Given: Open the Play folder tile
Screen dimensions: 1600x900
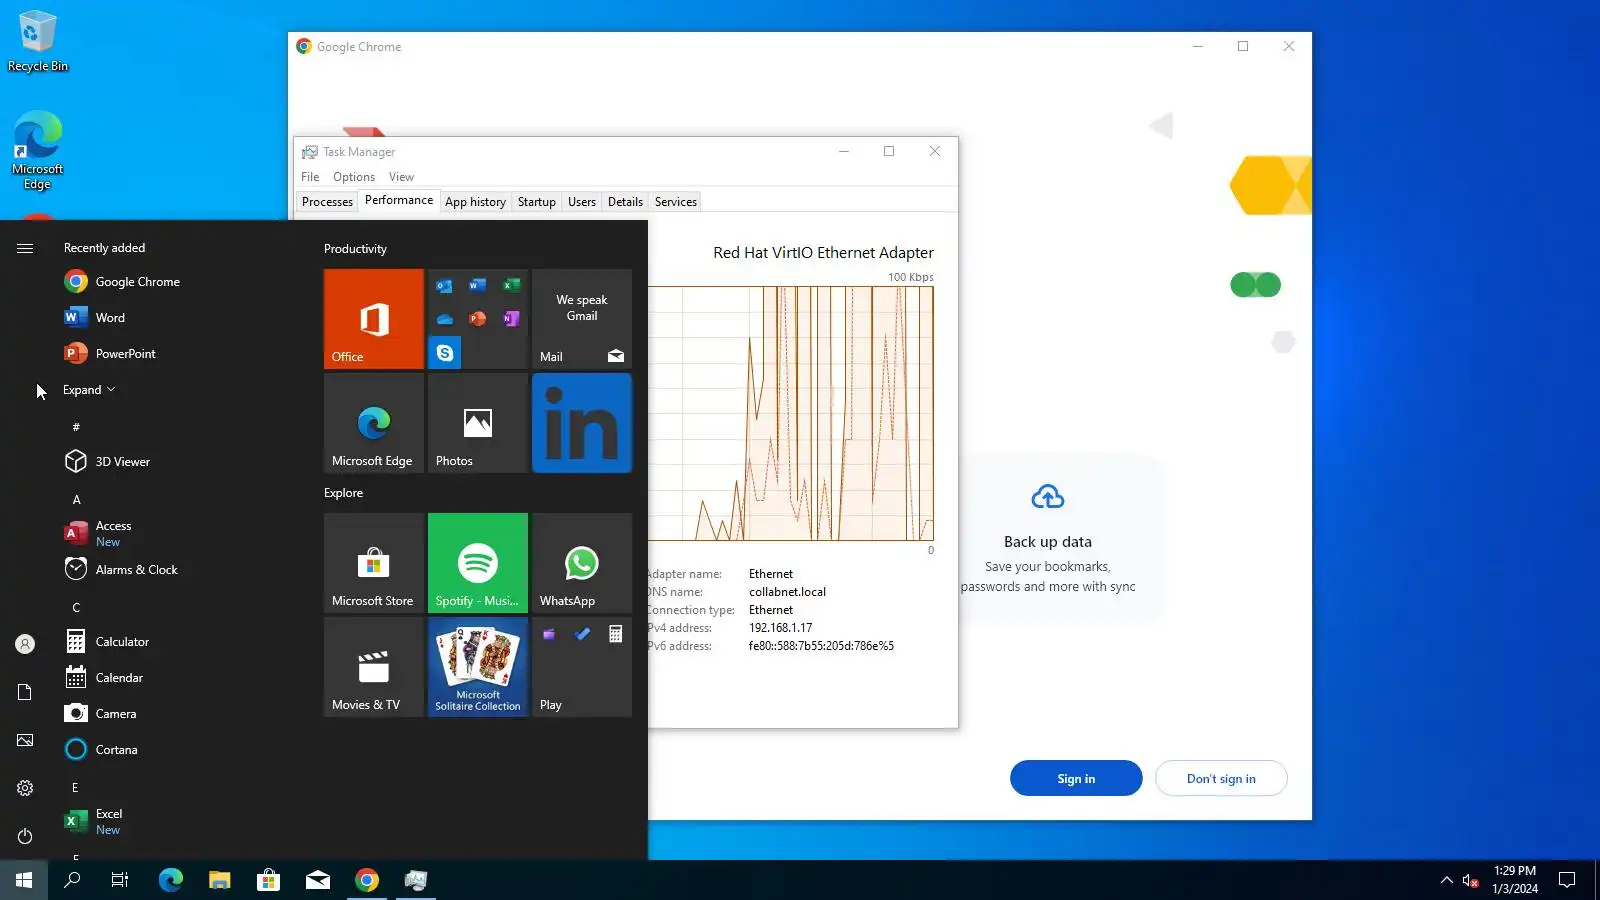Looking at the screenshot, I should point(582,667).
